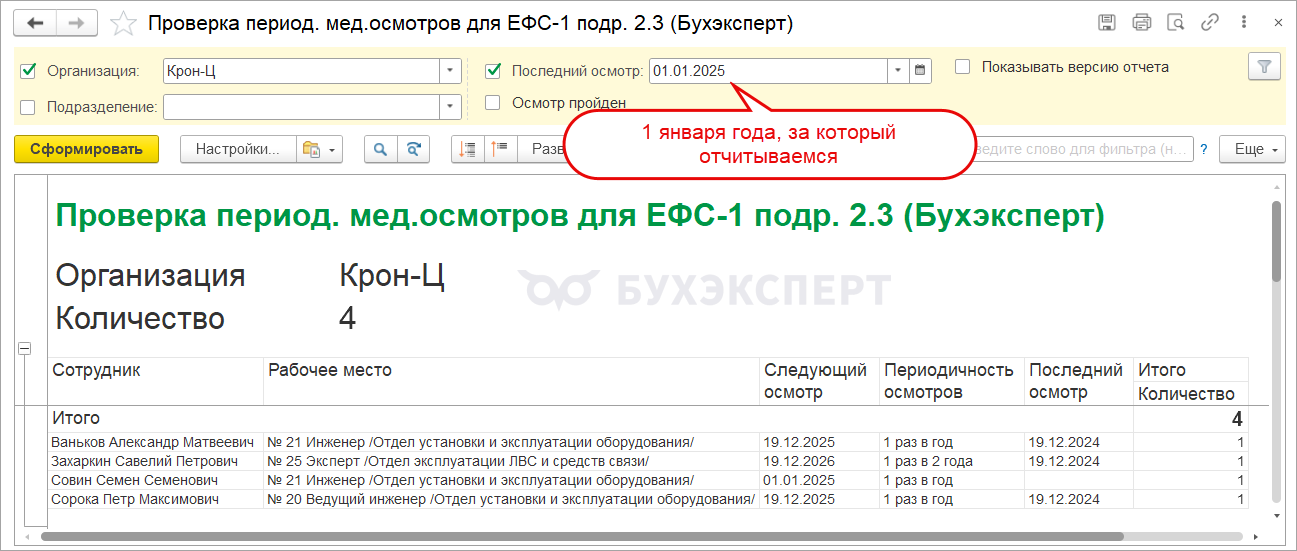This screenshot has height=551, width=1297.
Task: Click the magnifier search icon
Action: [x=380, y=149]
